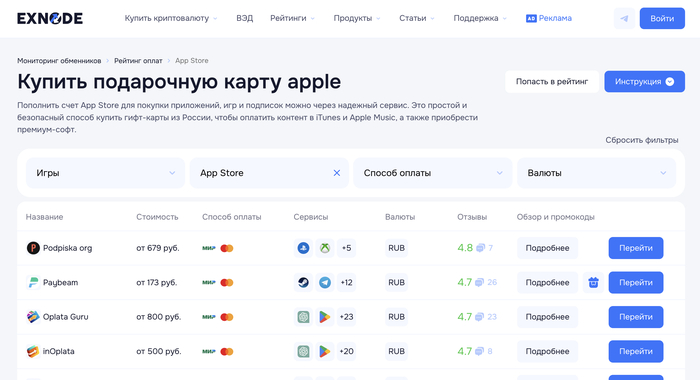The image size is (700, 380).
Task: Click MIR payment icon in Podpiska org row
Action: 208,248
